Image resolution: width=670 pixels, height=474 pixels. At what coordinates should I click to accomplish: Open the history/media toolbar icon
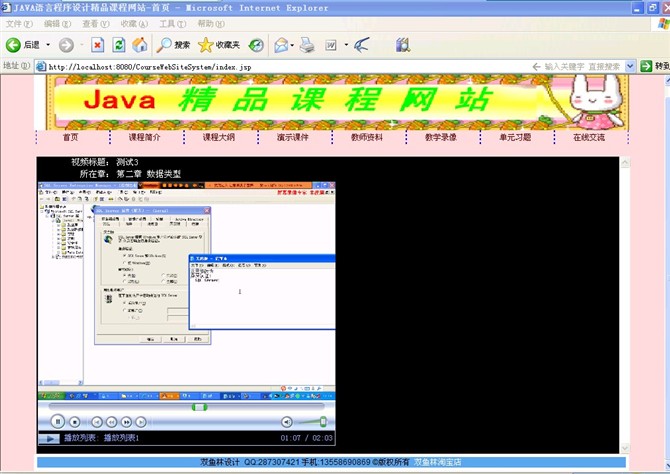coord(256,45)
